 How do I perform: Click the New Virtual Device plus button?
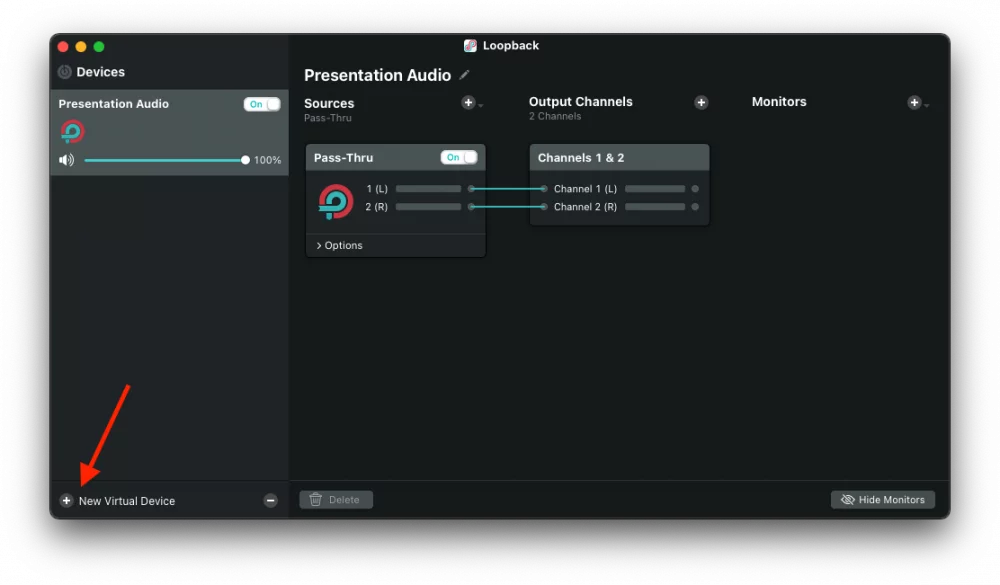[66, 501]
